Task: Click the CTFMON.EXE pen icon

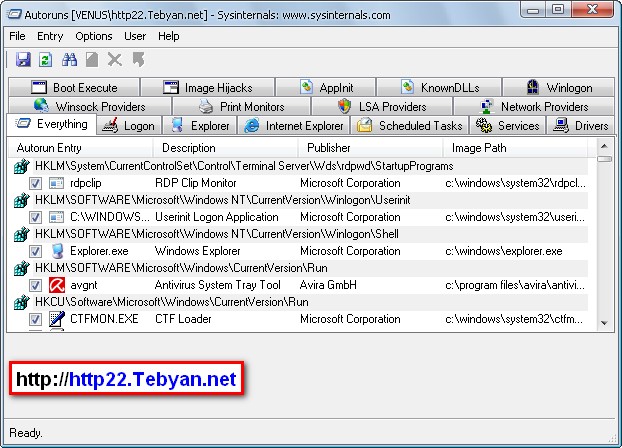Action: point(57,319)
